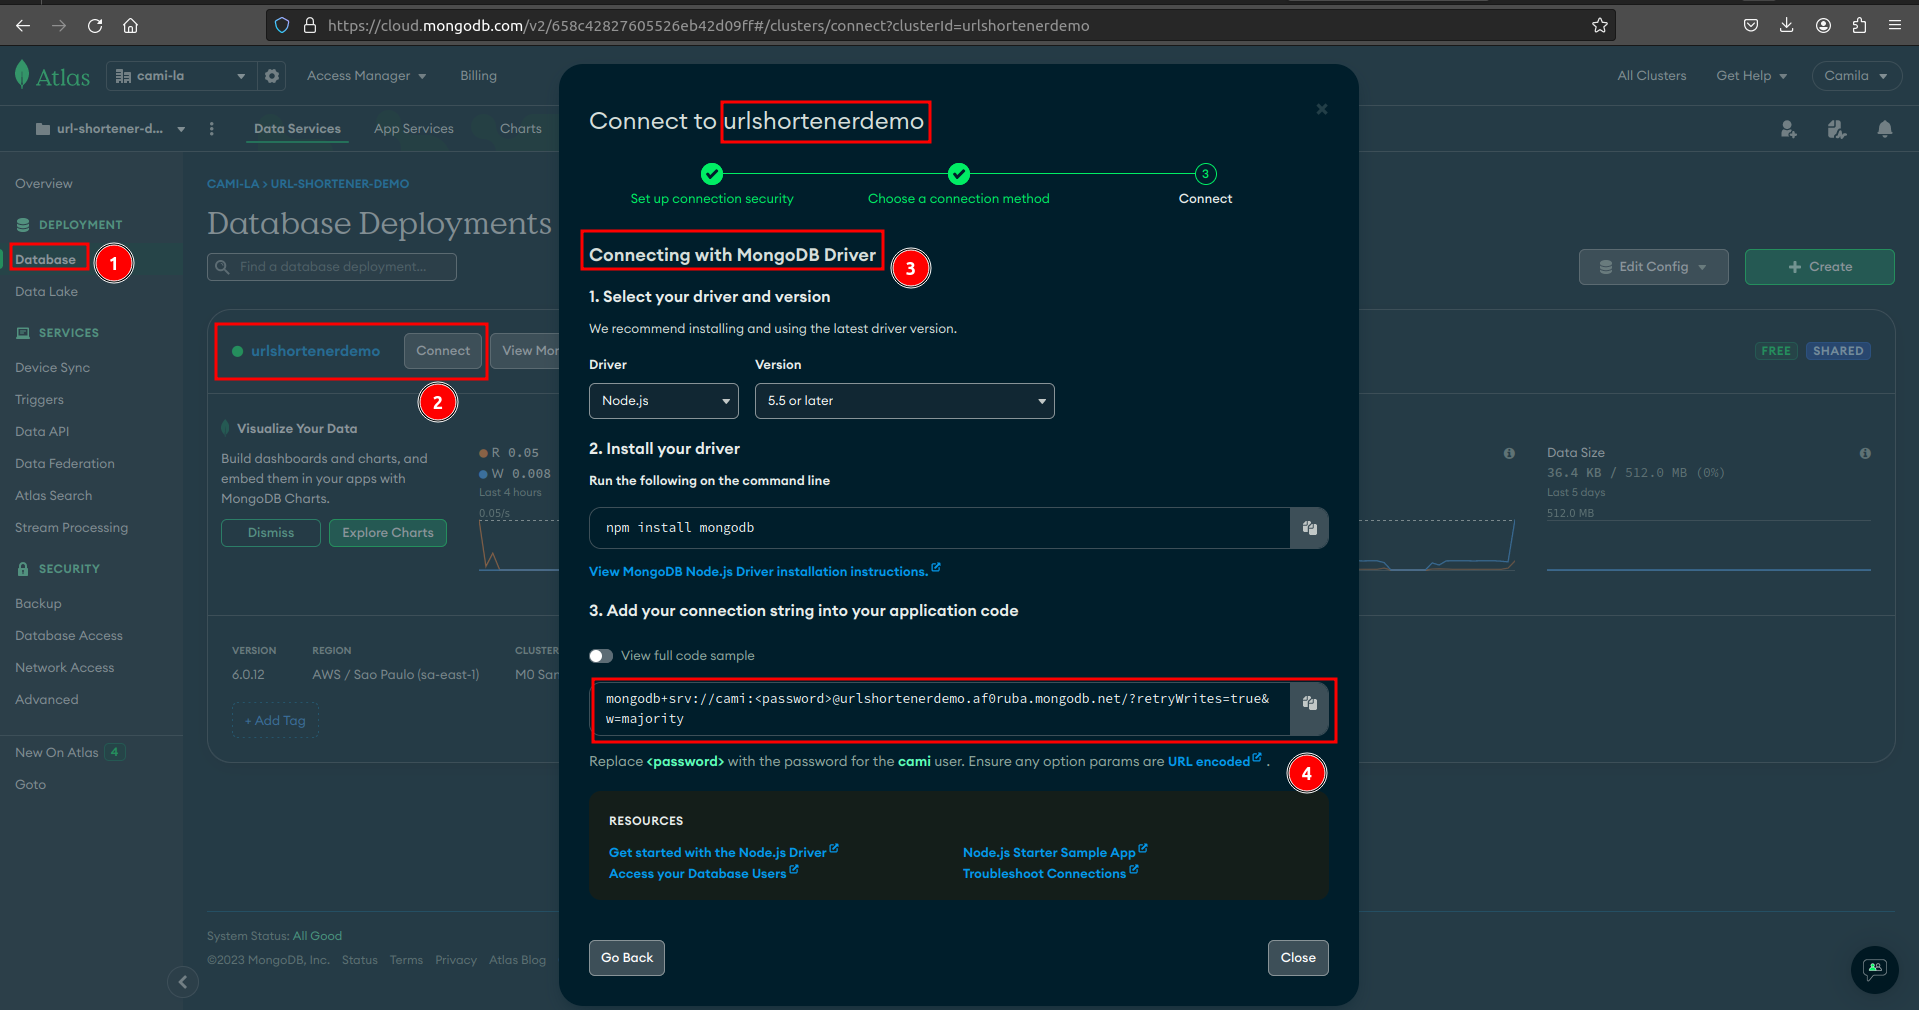The image size is (1919, 1010).
Task: Click the browser address bar
Action: 940,25
